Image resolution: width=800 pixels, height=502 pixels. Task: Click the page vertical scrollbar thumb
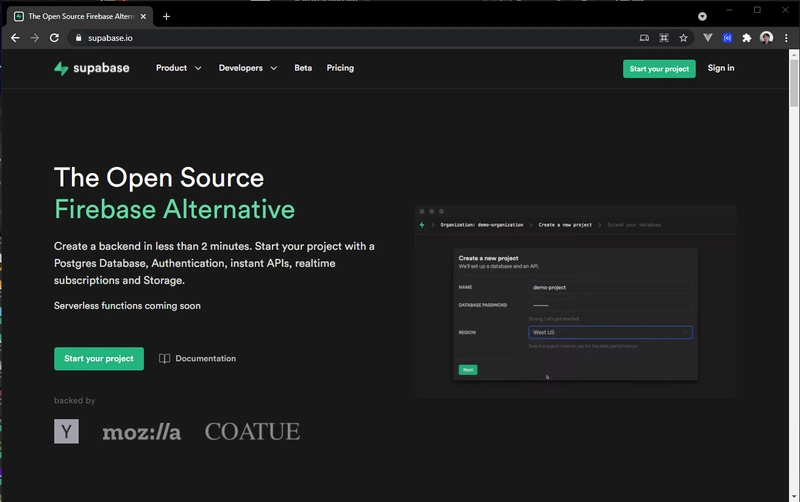pyautogui.click(x=794, y=83)
